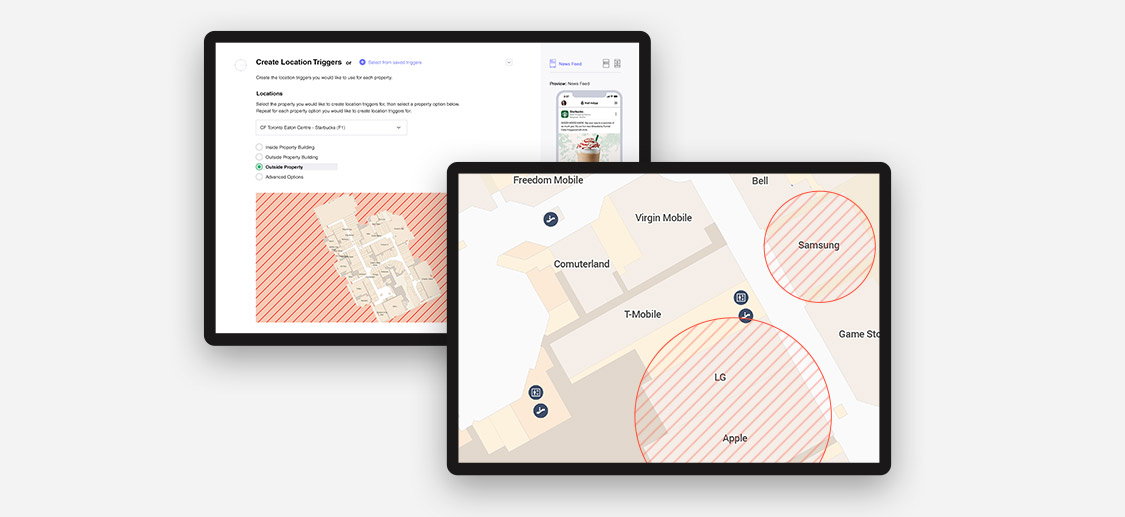The image size is (1125, 517).
Task: Click the T-Mobile store label
Action: (x=643, y=314)
